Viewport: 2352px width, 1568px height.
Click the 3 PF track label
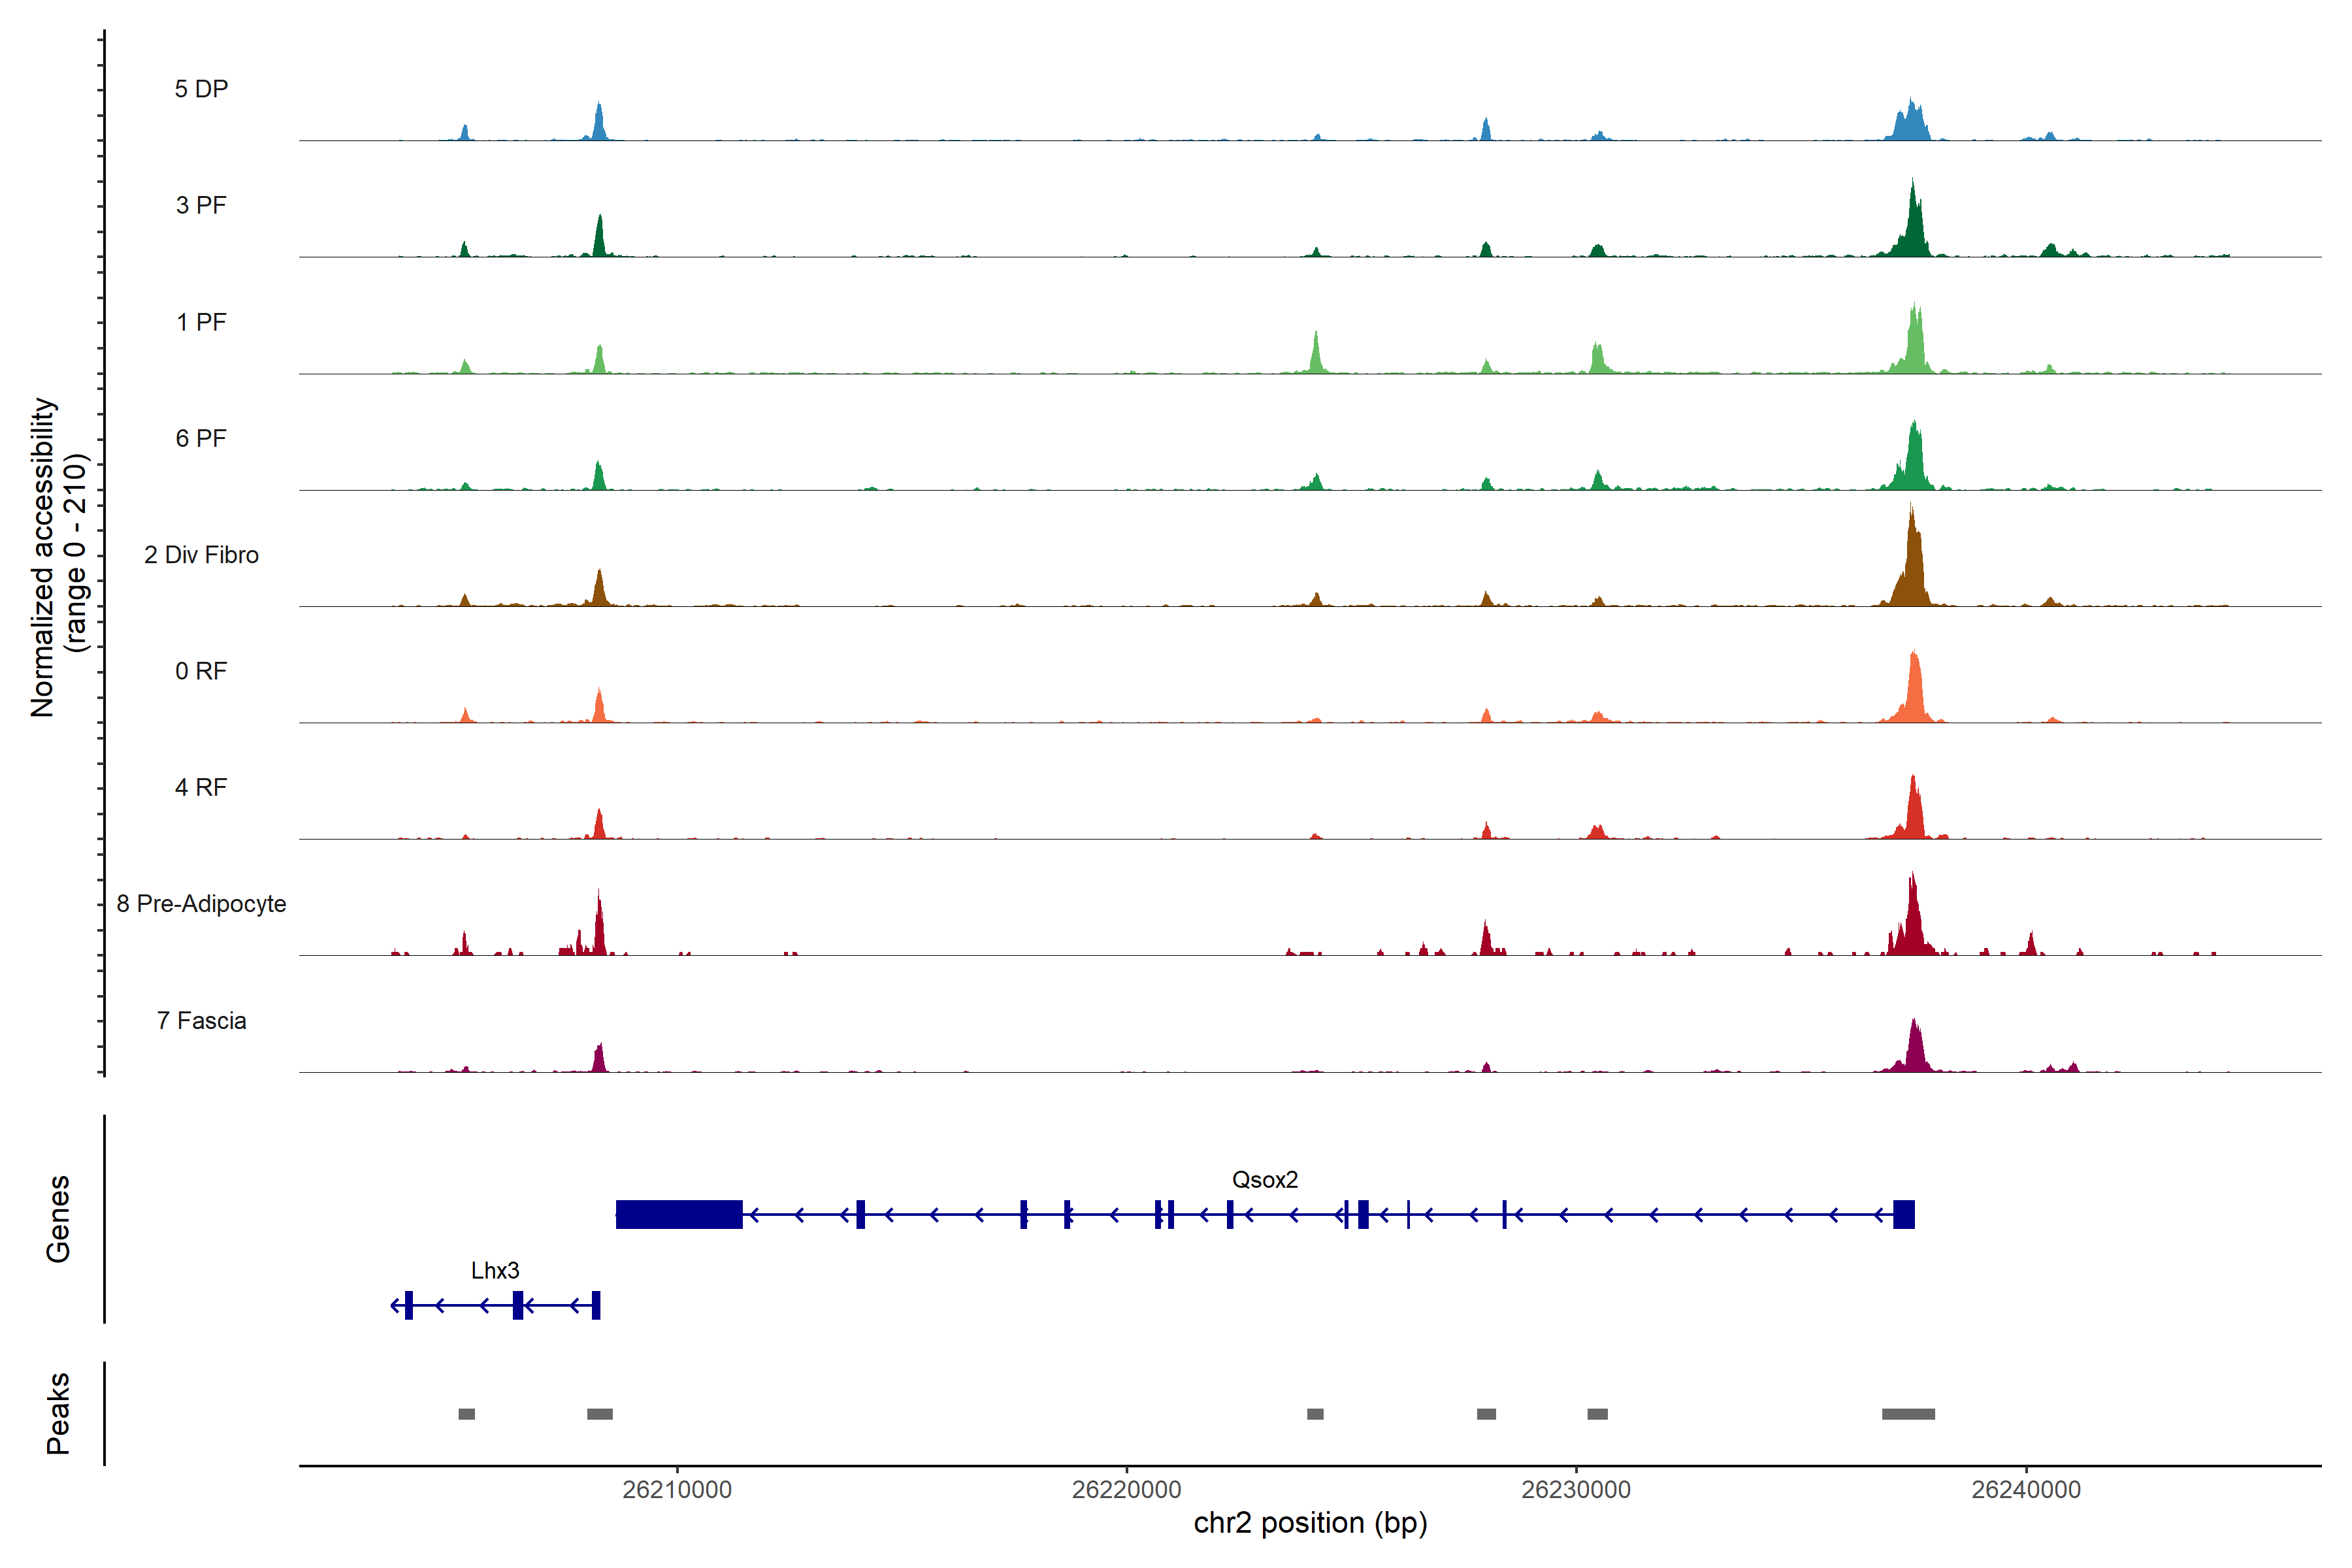click(x=201, y=206)
